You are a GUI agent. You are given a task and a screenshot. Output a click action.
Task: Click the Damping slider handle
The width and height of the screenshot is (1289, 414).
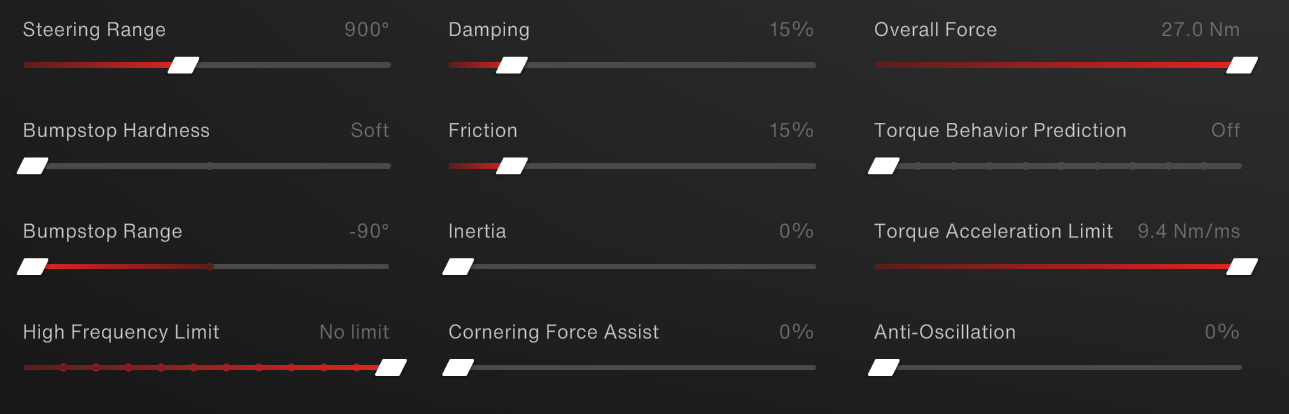(512, 65)
